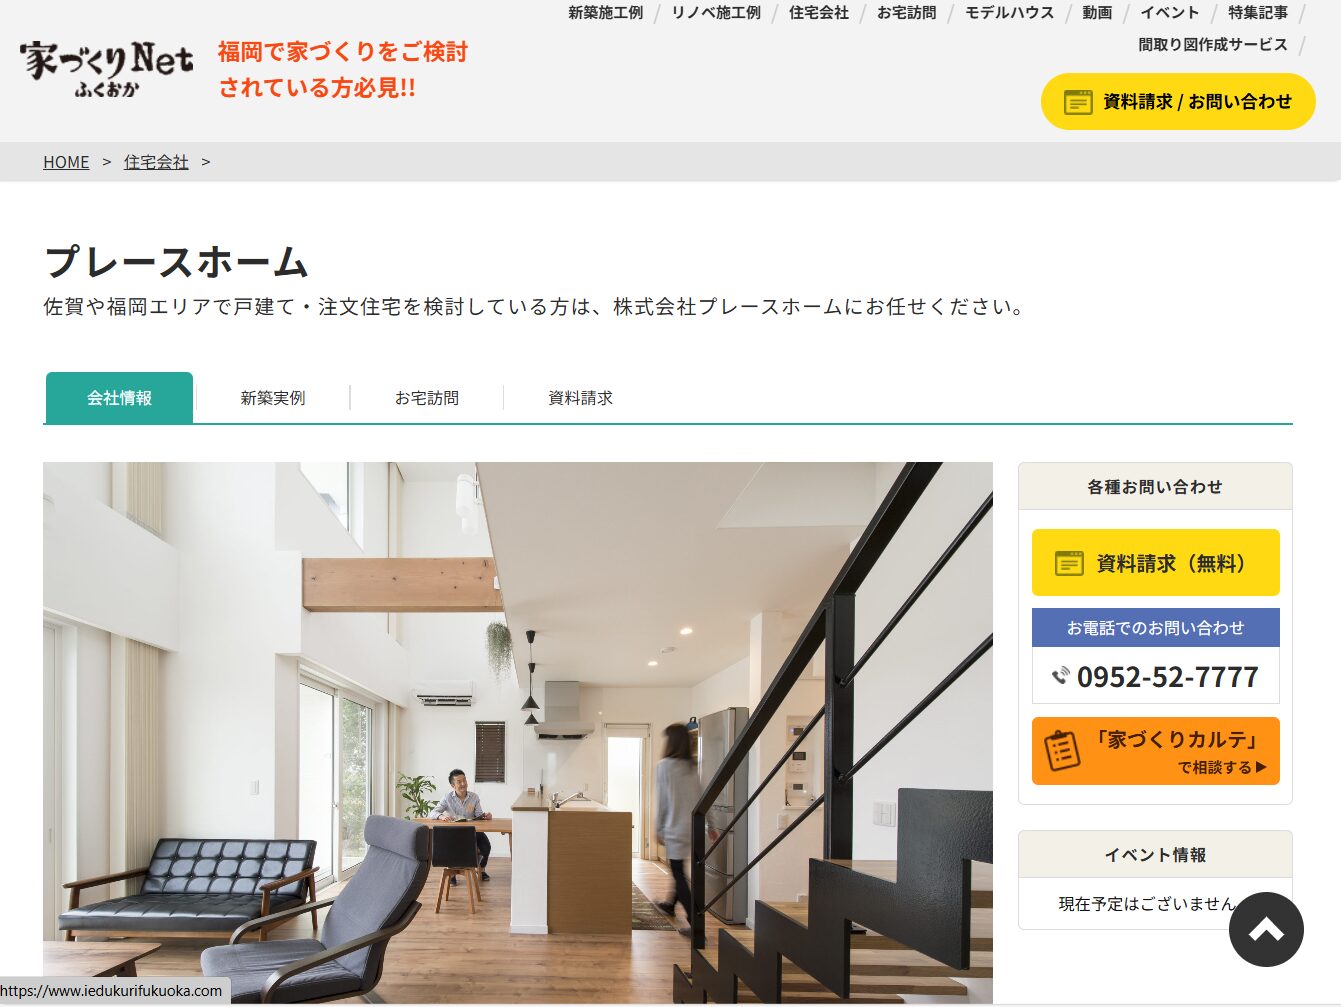1341x1007 pixels.
Task: Click the form icon in header 資料請求 button
Action: (1078, 102)
